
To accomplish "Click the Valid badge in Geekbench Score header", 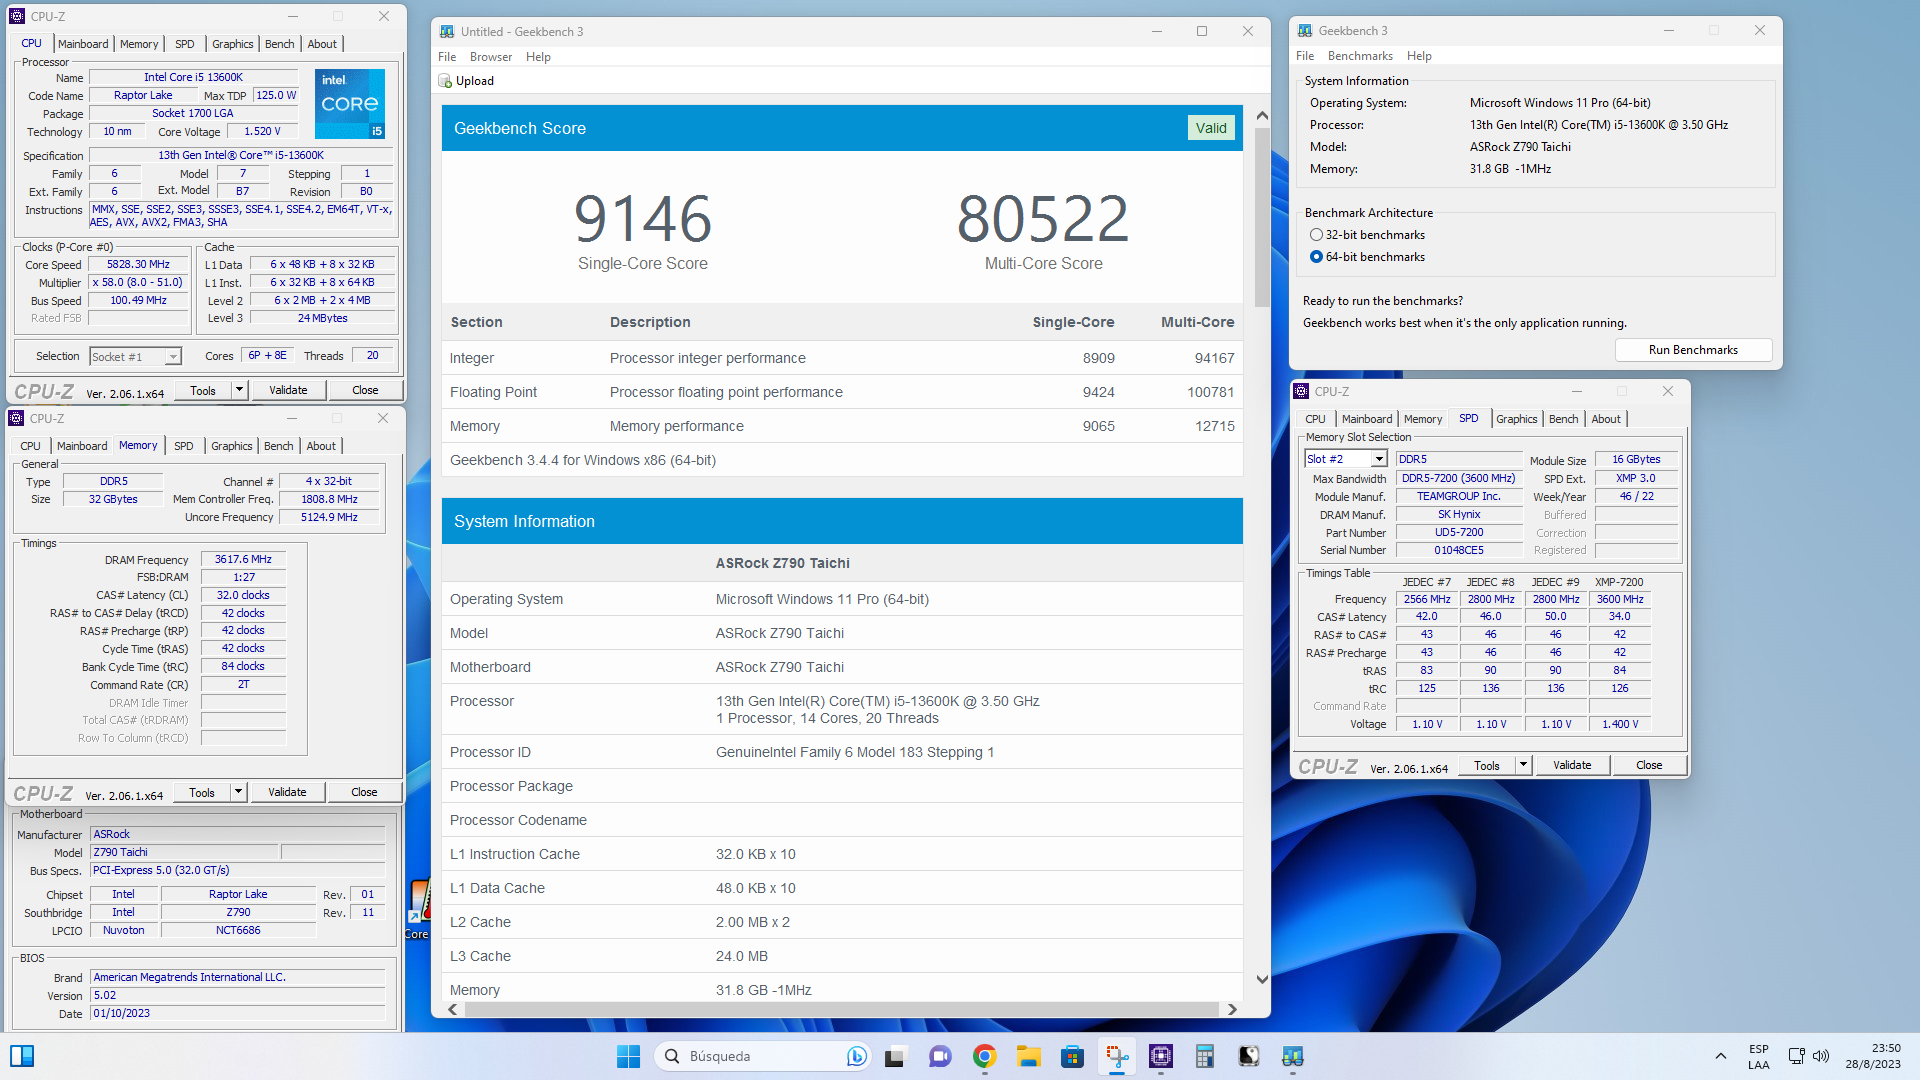I will click(x=1211, y=128).
